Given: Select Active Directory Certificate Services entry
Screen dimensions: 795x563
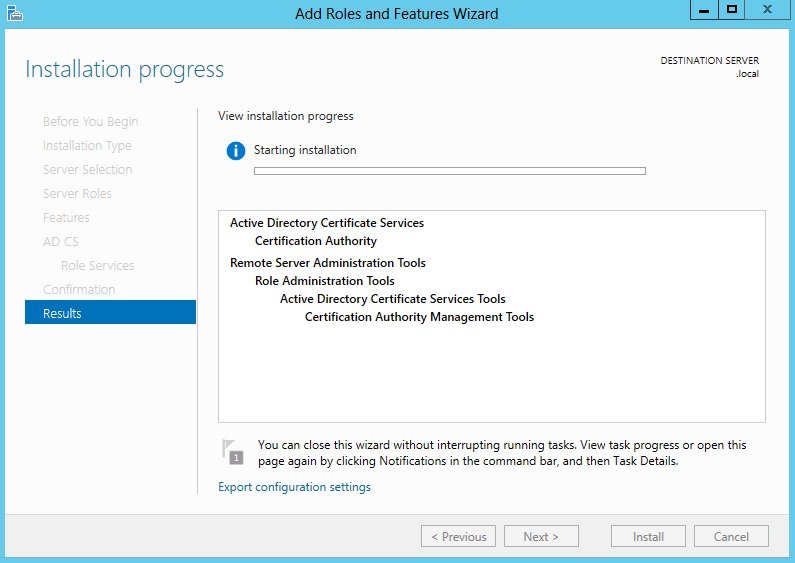Looking at the screenshot, I should point(327,223).
